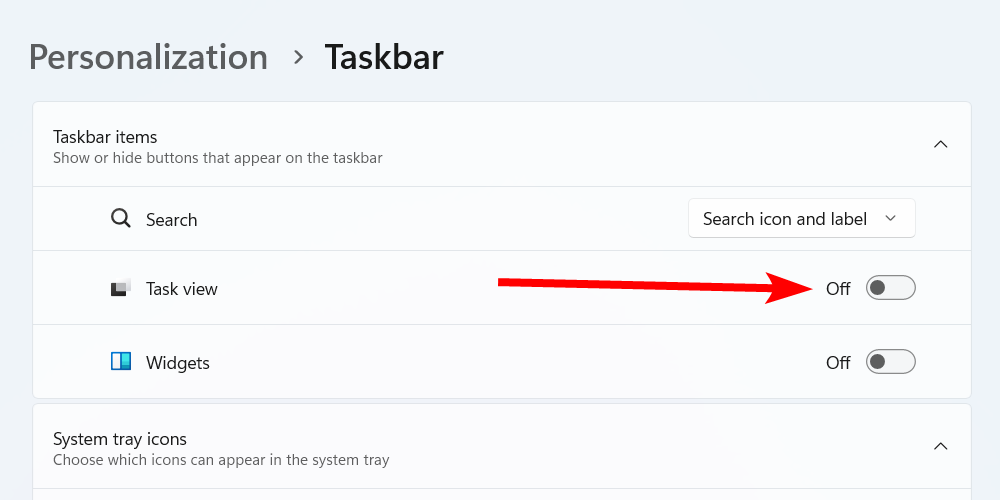
Task: Click the Search row label
Action: (x=172, y=220)
